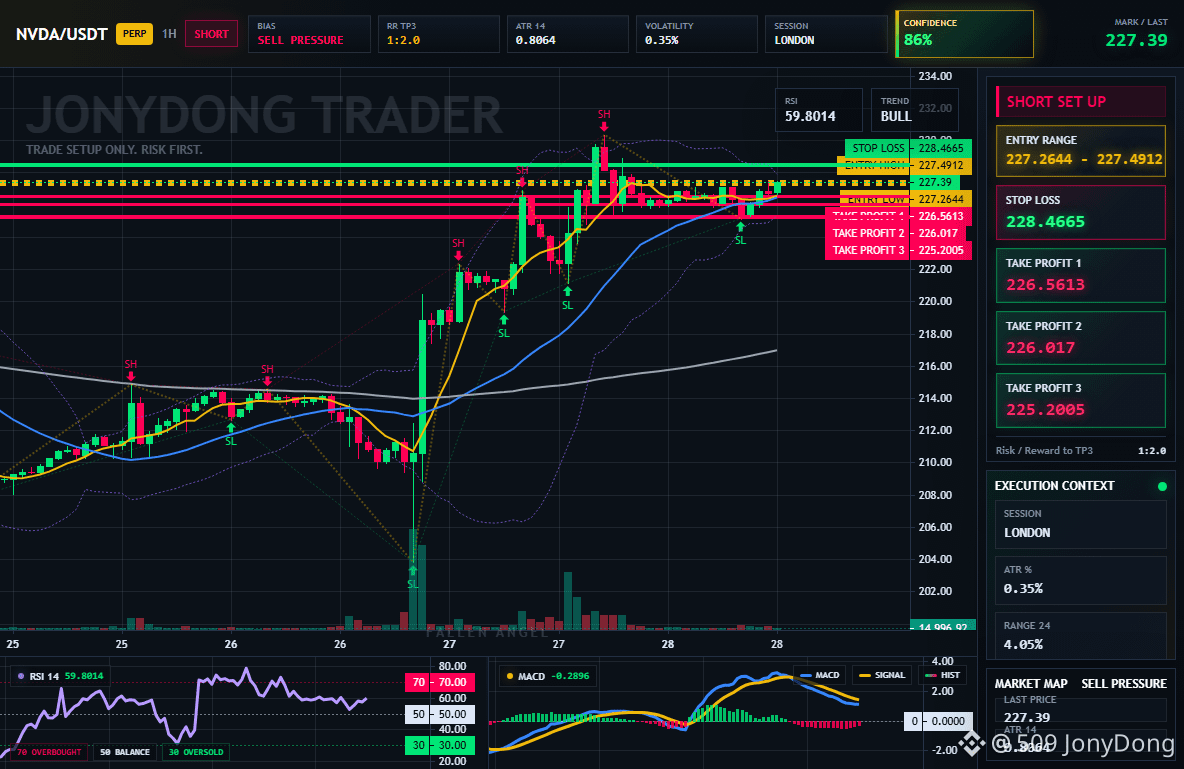The height and width of the screenshot is (769, 1184).
Task: Click the Stop Loss 228.4665 panel box
Action: tap(1081, 212)
